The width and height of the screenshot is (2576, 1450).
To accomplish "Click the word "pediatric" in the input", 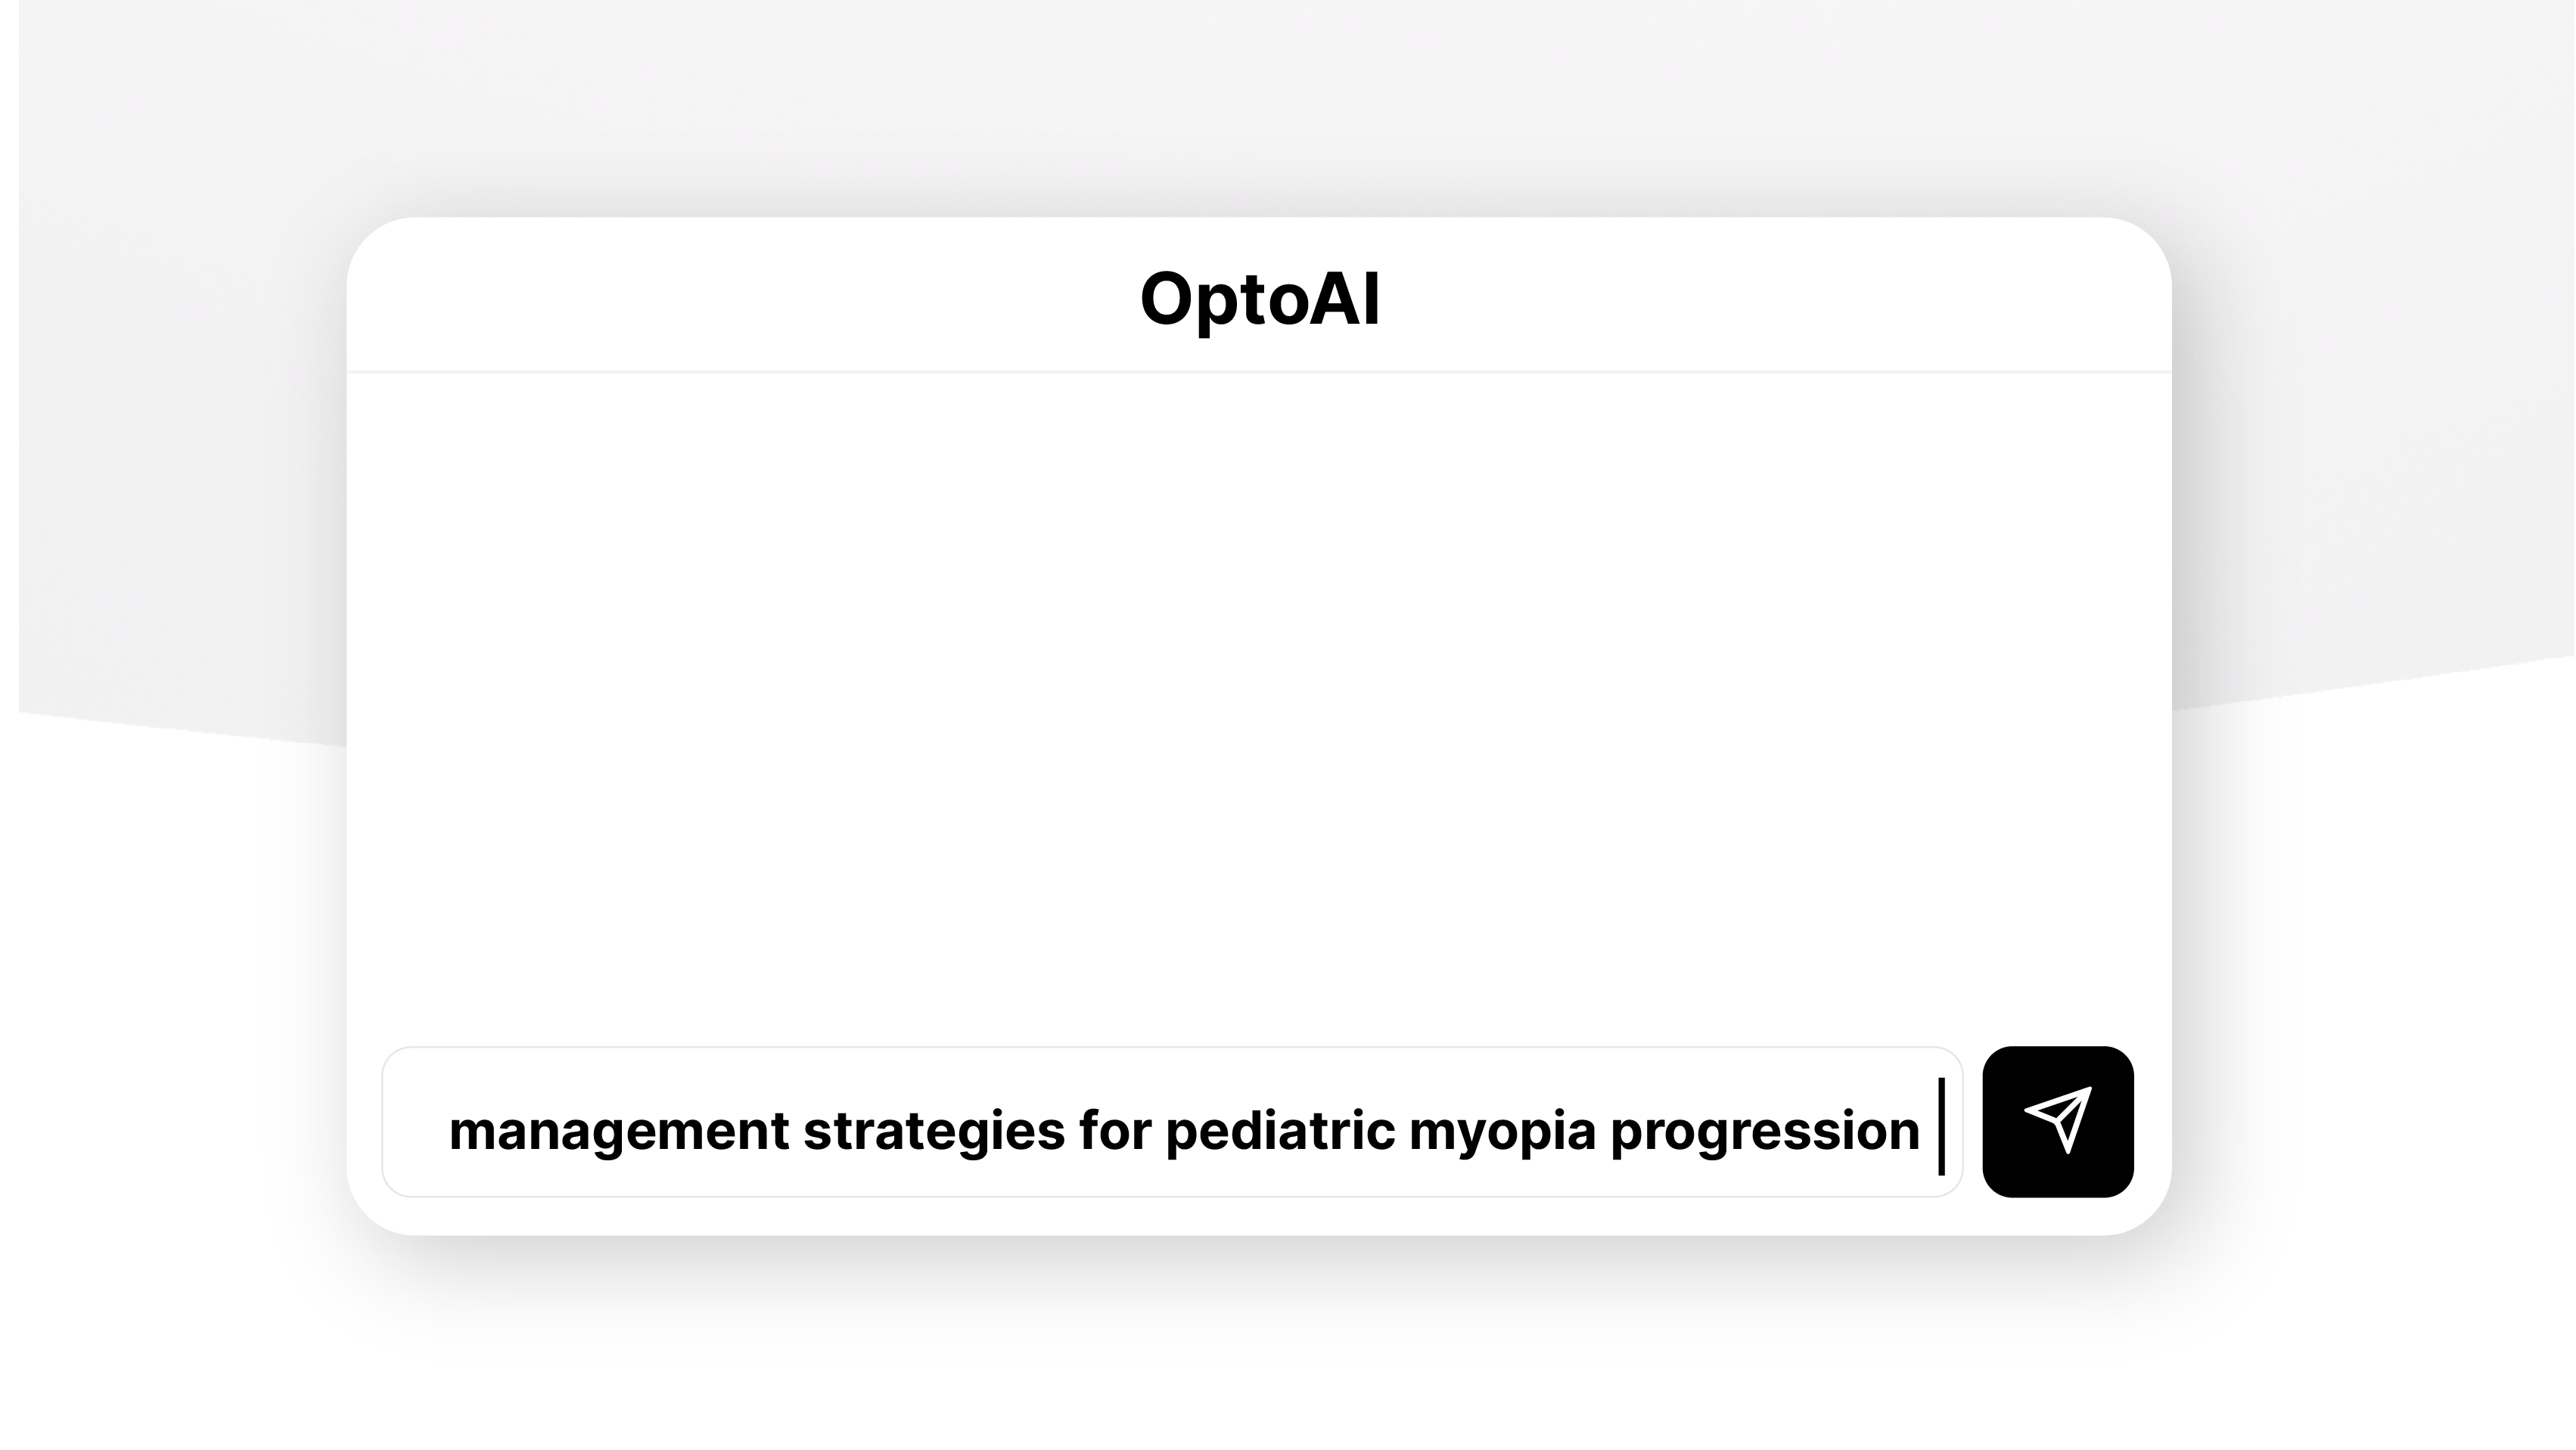I will tap(1280, 1131).
